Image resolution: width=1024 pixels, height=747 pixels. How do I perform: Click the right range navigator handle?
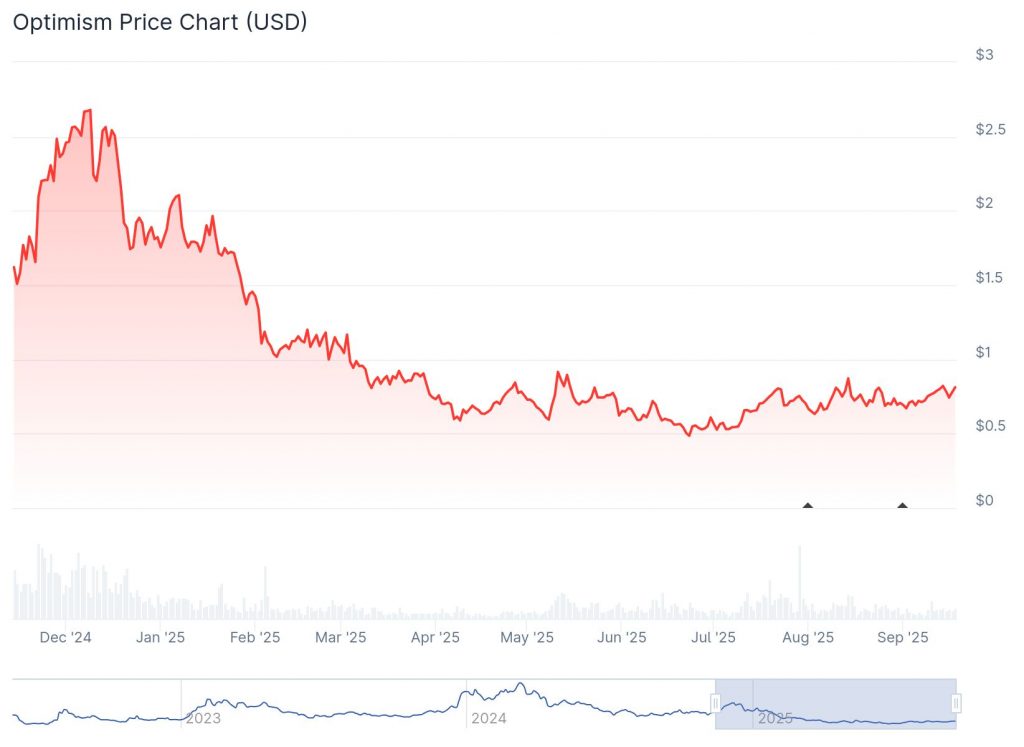(x=956, y=702)
